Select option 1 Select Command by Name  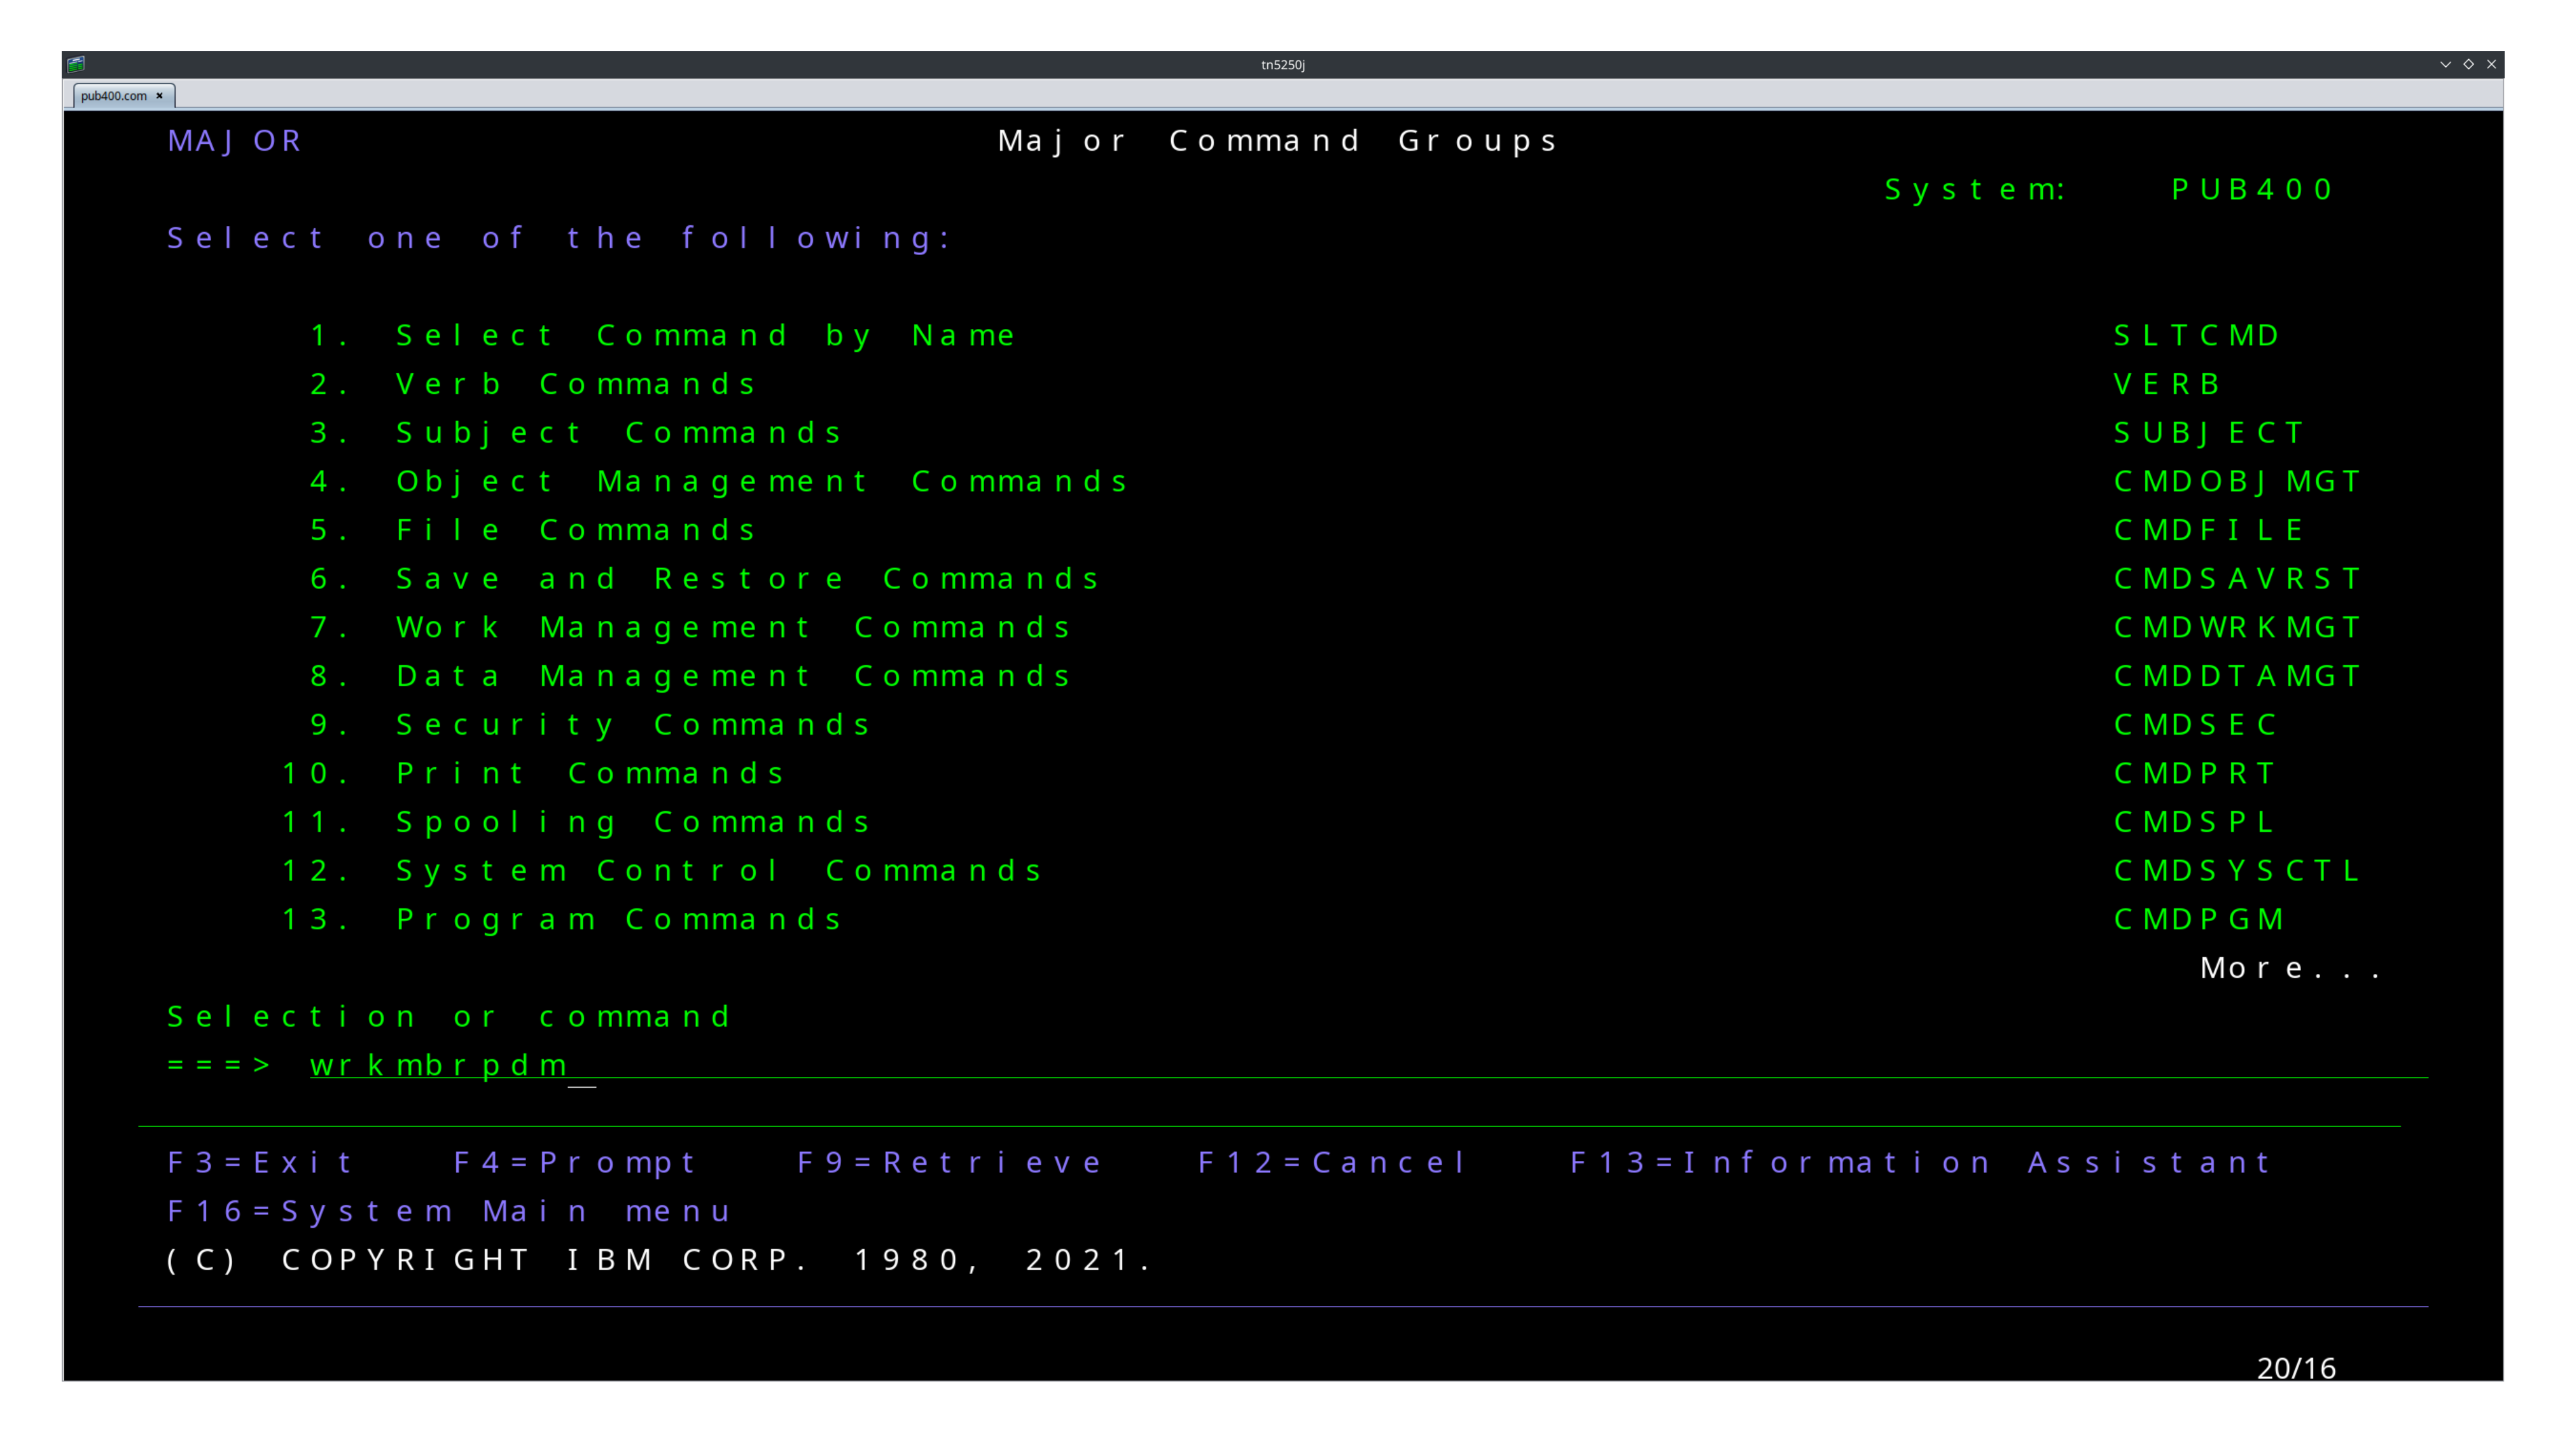point(662,335)
